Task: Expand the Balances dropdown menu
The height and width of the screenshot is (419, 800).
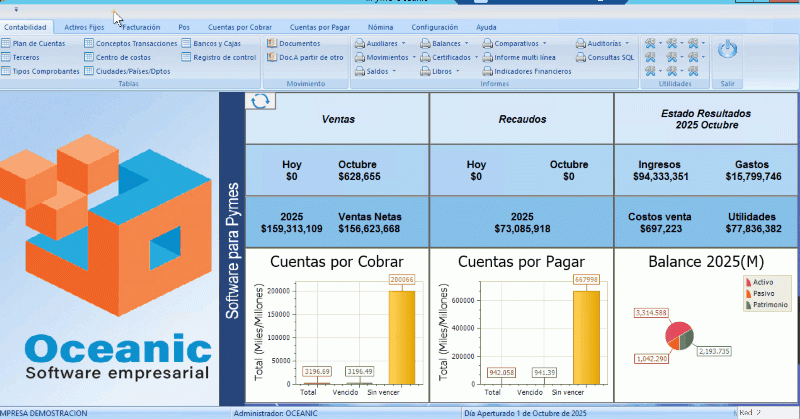Action: (x=446, y=44)
